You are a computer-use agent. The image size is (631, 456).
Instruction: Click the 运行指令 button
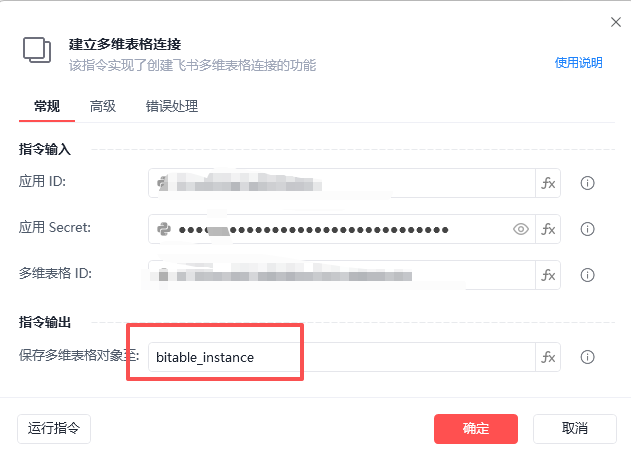pos(54,429)
